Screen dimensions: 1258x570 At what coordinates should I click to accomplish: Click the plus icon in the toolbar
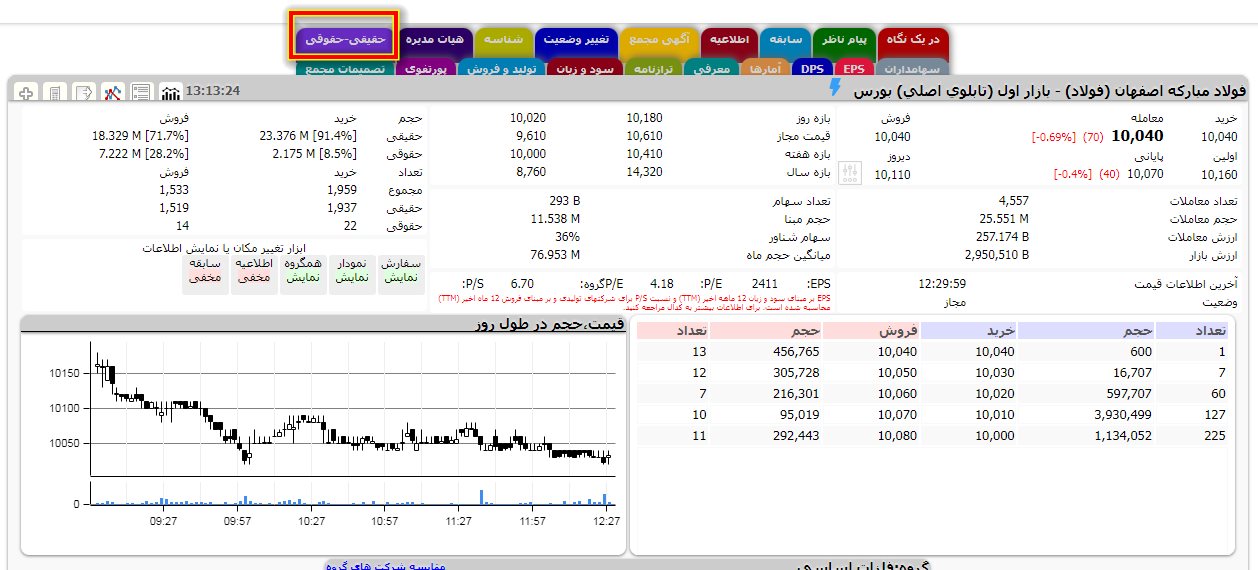[27, 92]
